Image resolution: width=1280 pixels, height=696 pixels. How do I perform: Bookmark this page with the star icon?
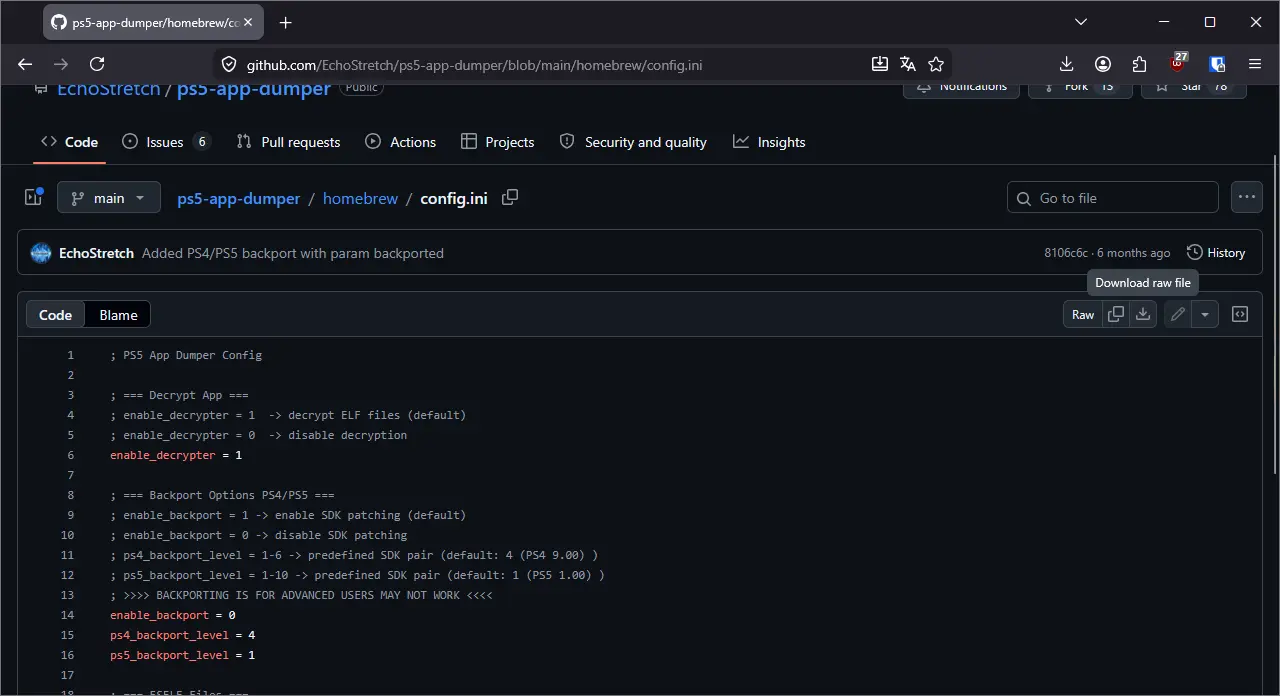(x=936, y=64)
